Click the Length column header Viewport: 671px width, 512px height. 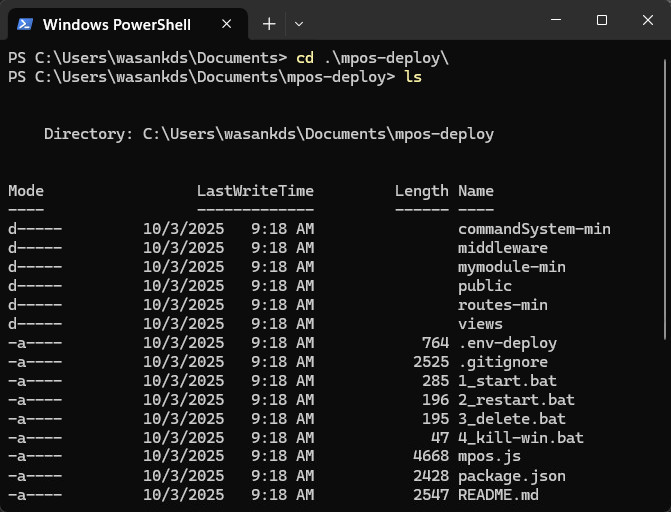coord(421,191)
